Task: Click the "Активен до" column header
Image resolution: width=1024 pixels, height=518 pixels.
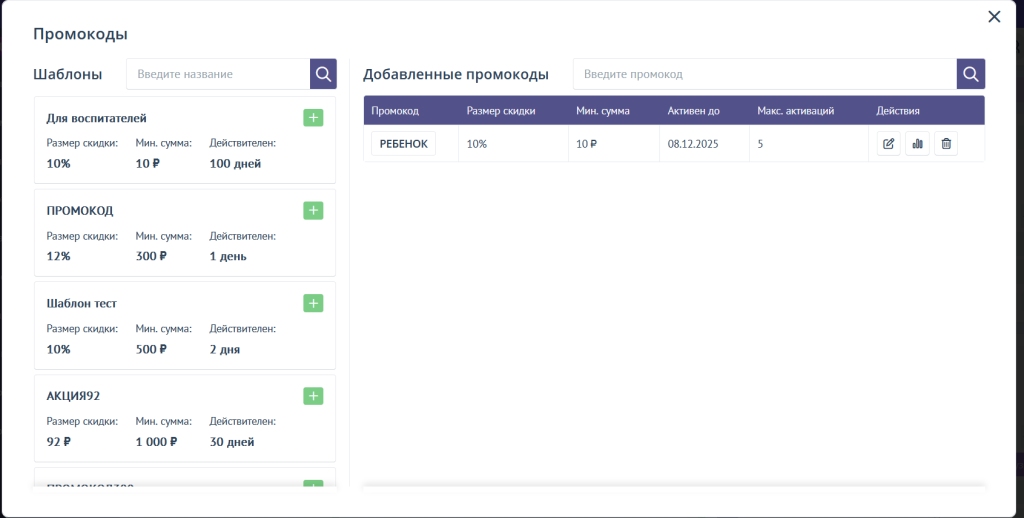Action: coord(693,111)
